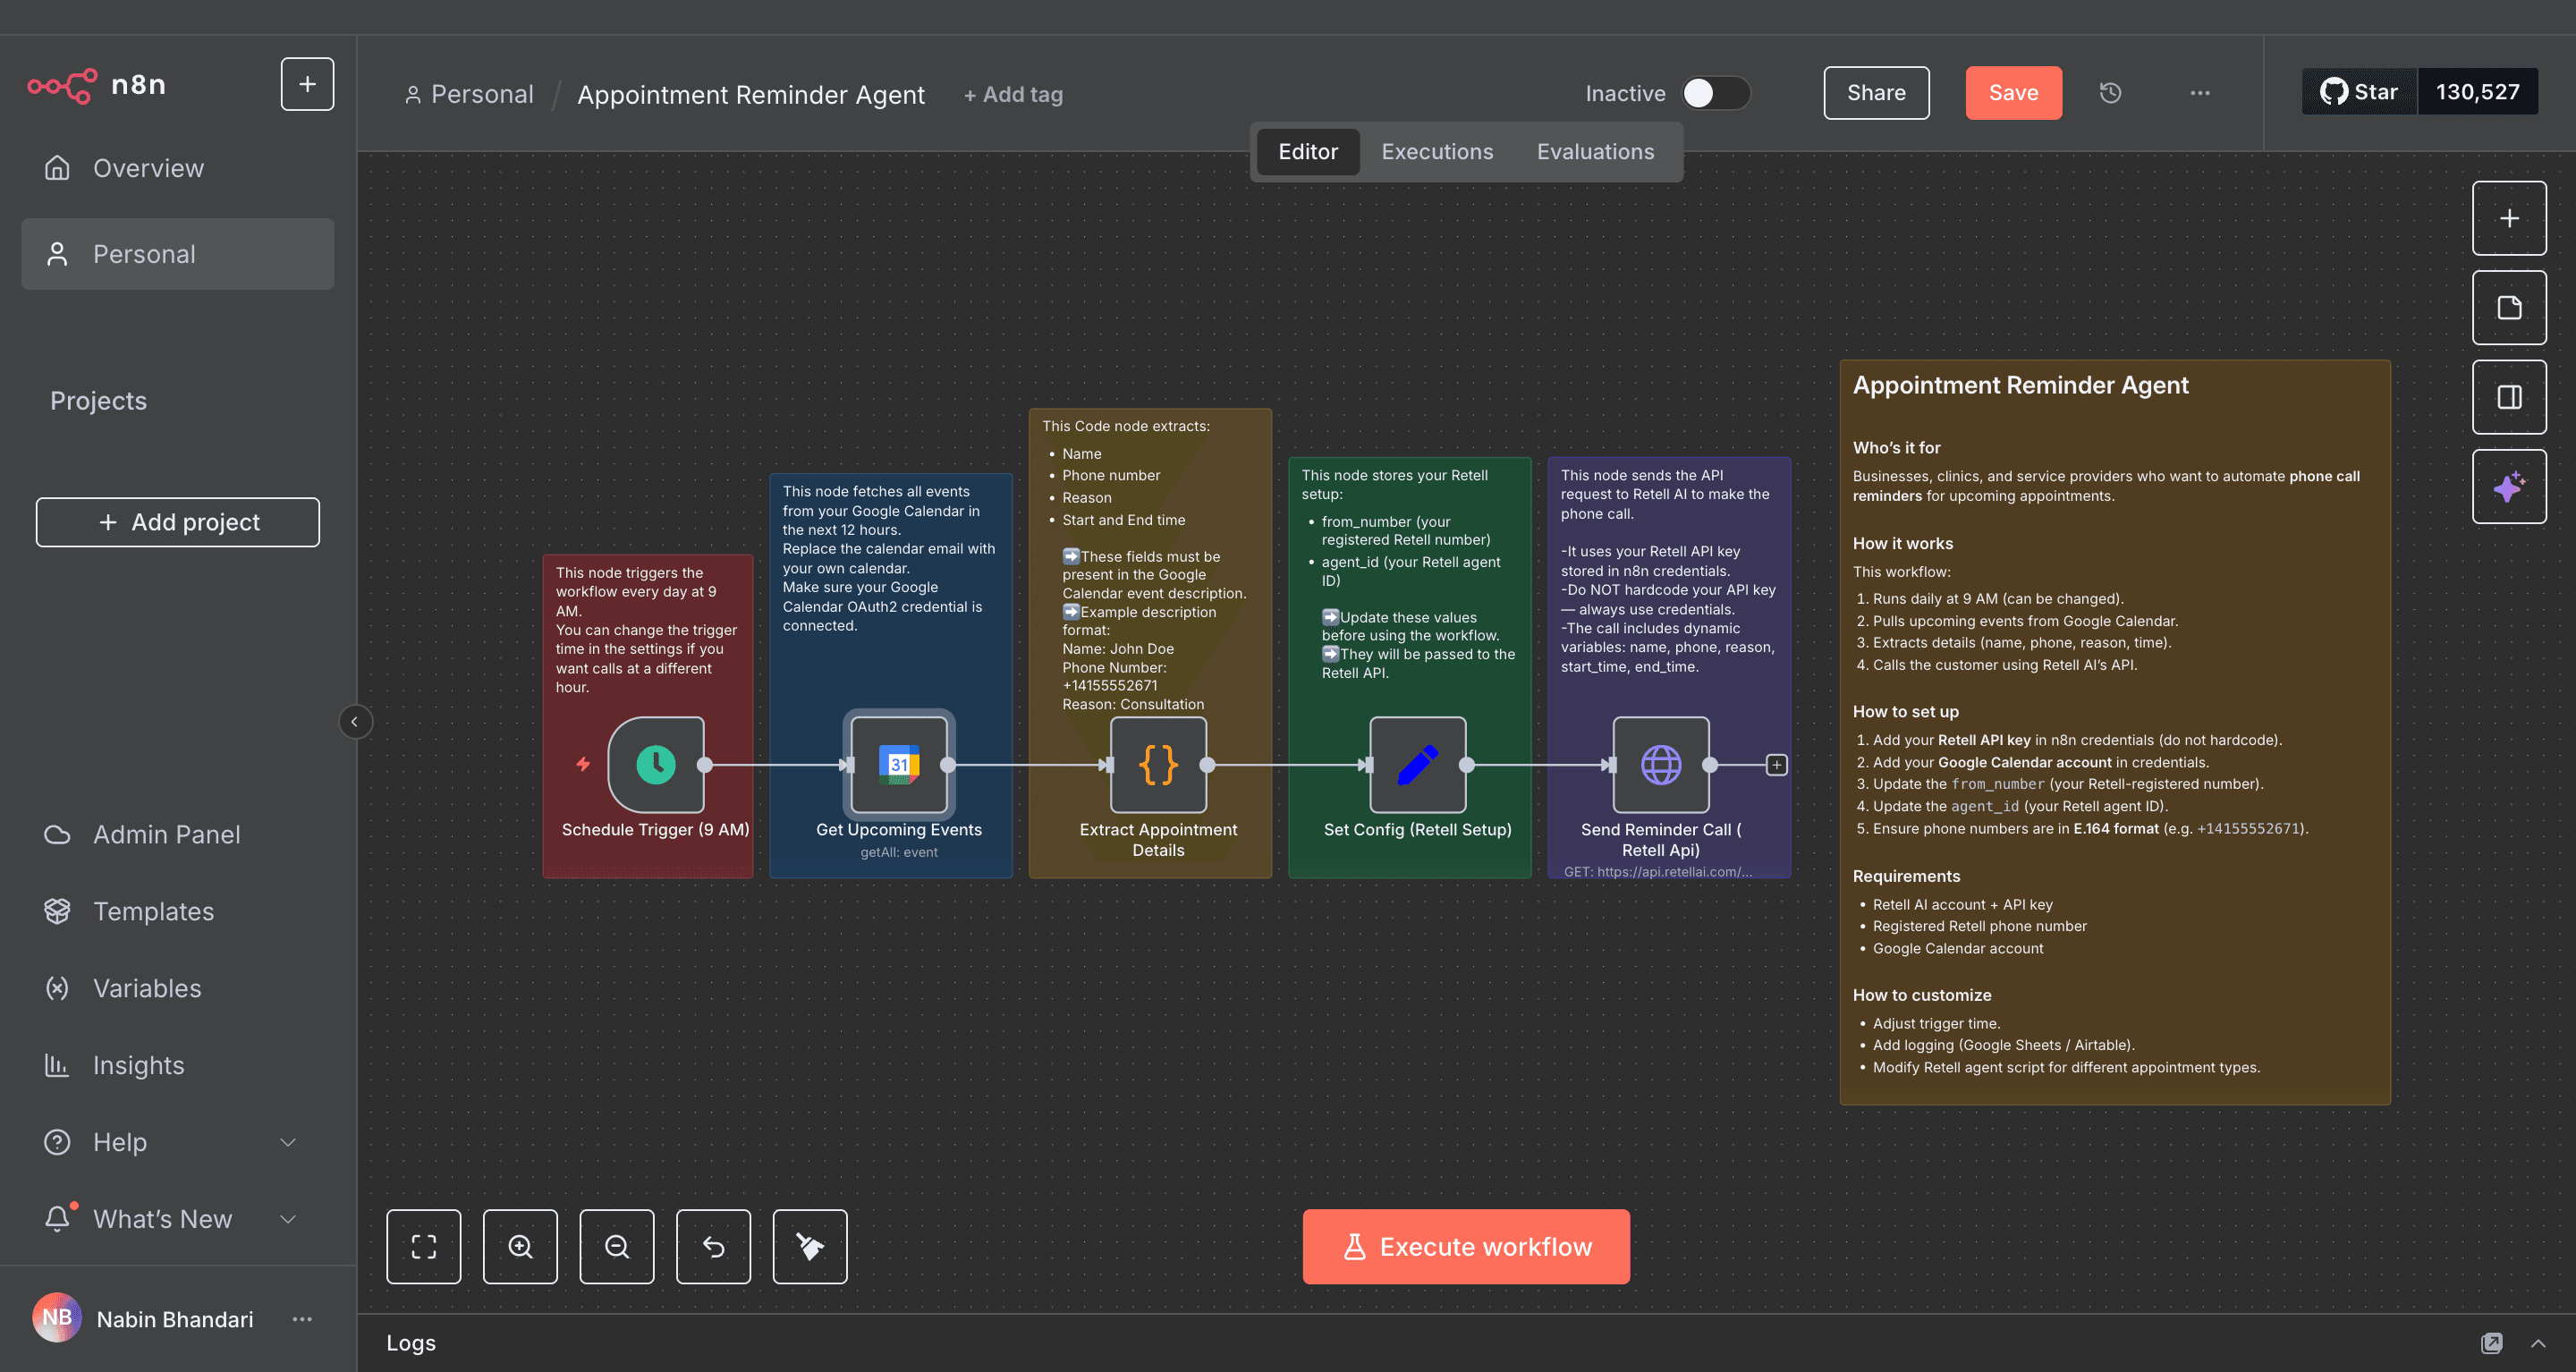Open the workflow three-dot options menu

tap(2200, 93)
